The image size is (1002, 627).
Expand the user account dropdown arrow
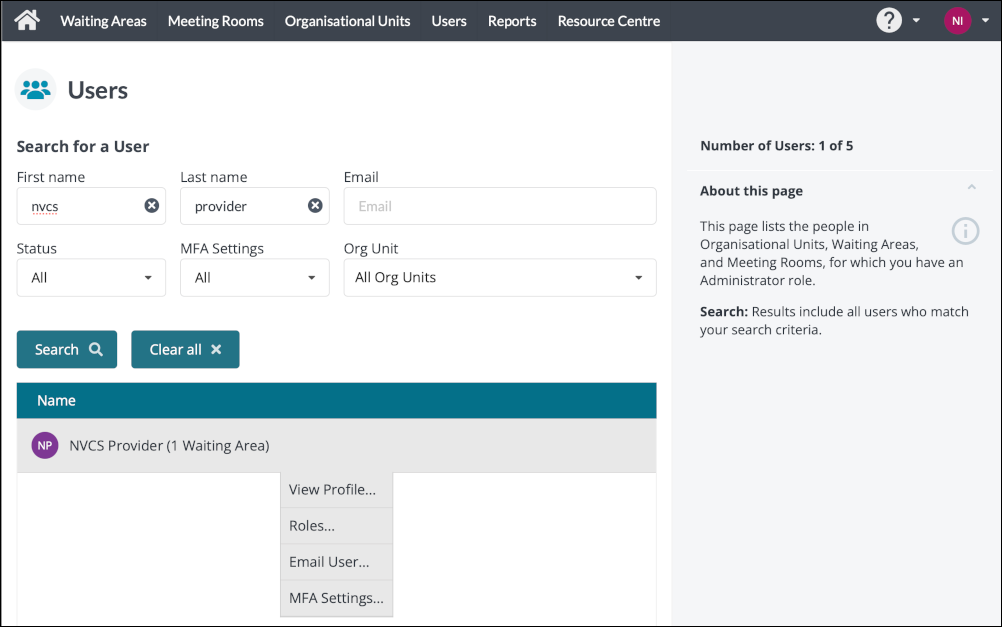[x=985, y=20]
